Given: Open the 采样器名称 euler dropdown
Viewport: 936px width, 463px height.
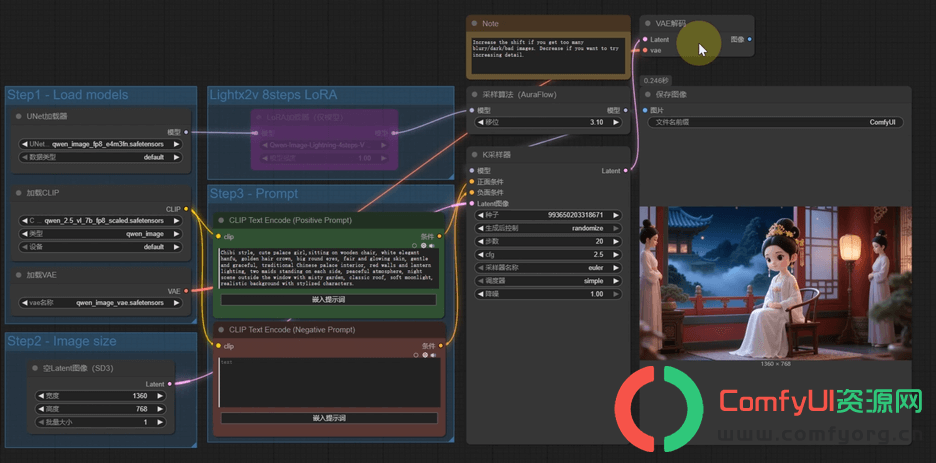Looking at the screenshot, I should (548, 268).
